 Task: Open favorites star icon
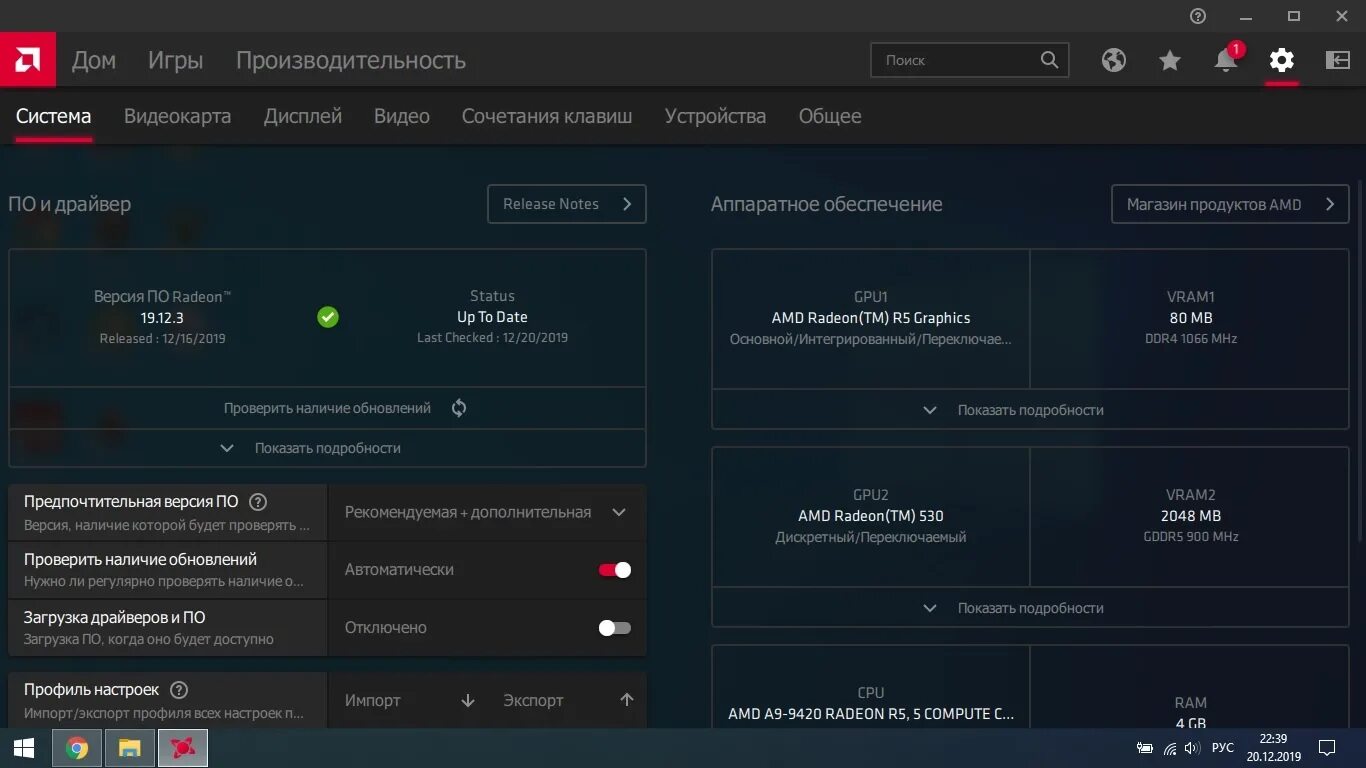(1170, 60)
